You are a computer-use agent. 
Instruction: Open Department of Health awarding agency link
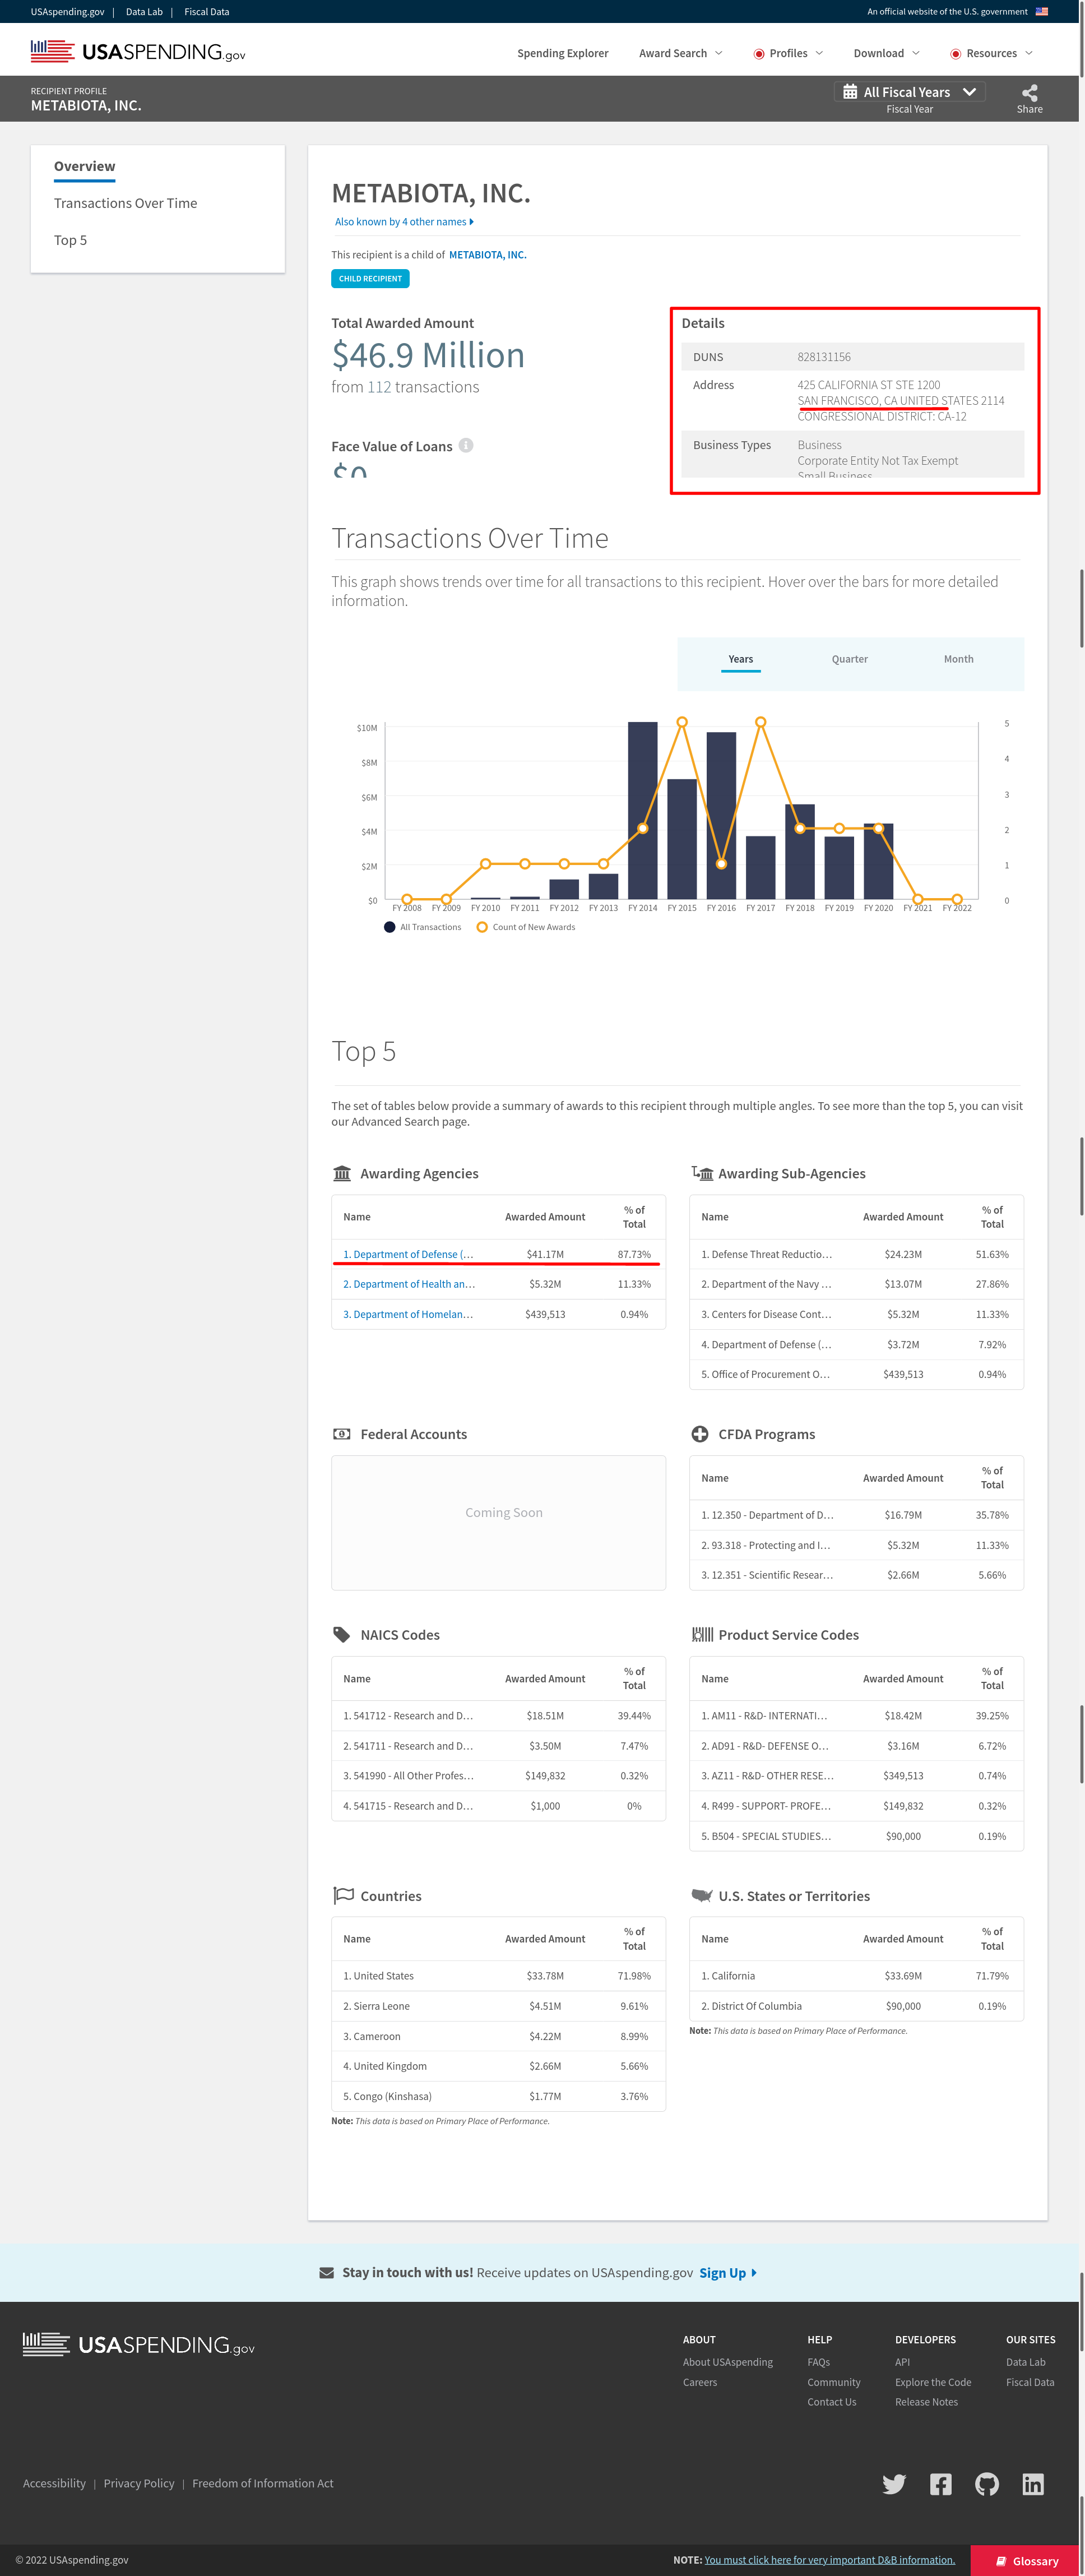point(408,1284)
